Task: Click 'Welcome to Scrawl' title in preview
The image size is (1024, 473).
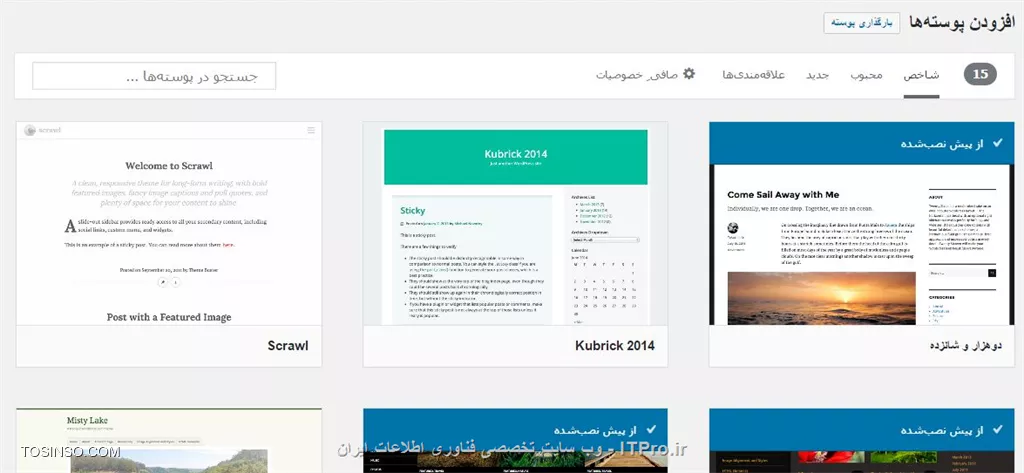Action: (169, 166)
